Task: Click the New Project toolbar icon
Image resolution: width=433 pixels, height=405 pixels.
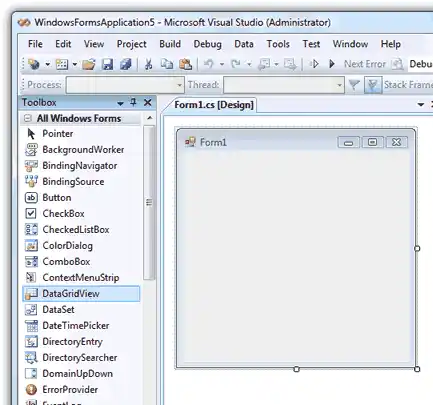Action: coord(33,64)
